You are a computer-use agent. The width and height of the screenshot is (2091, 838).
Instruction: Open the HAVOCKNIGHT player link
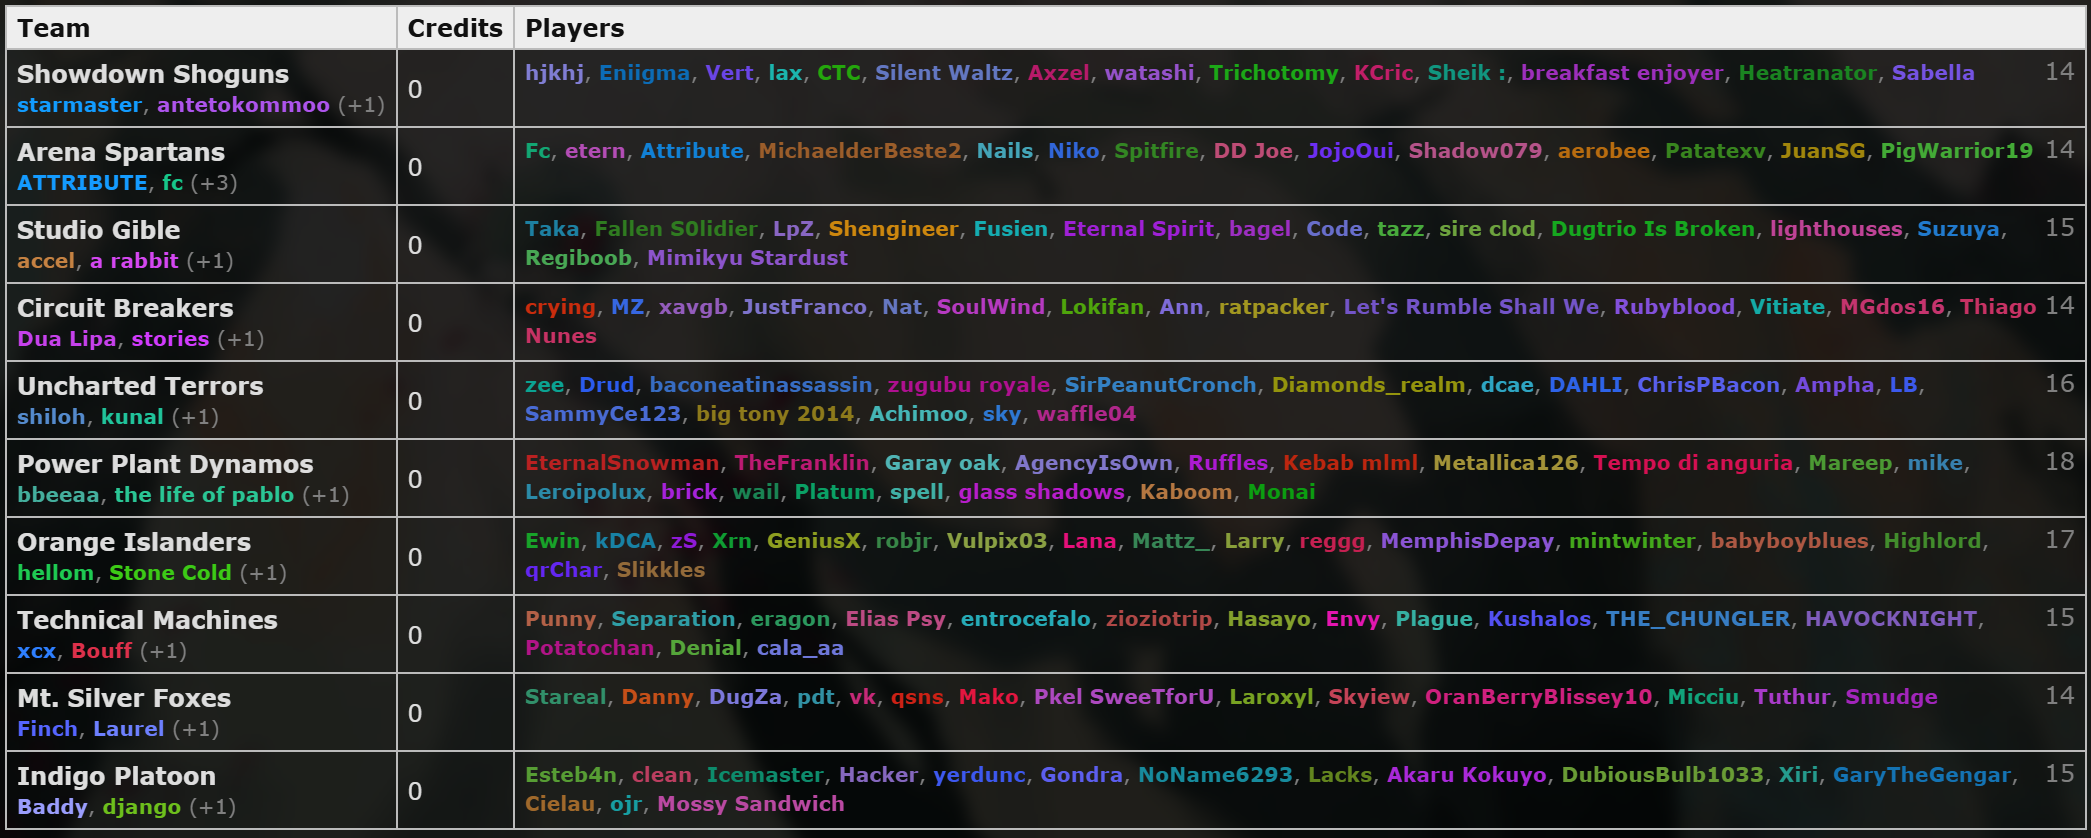point(1891,619)
